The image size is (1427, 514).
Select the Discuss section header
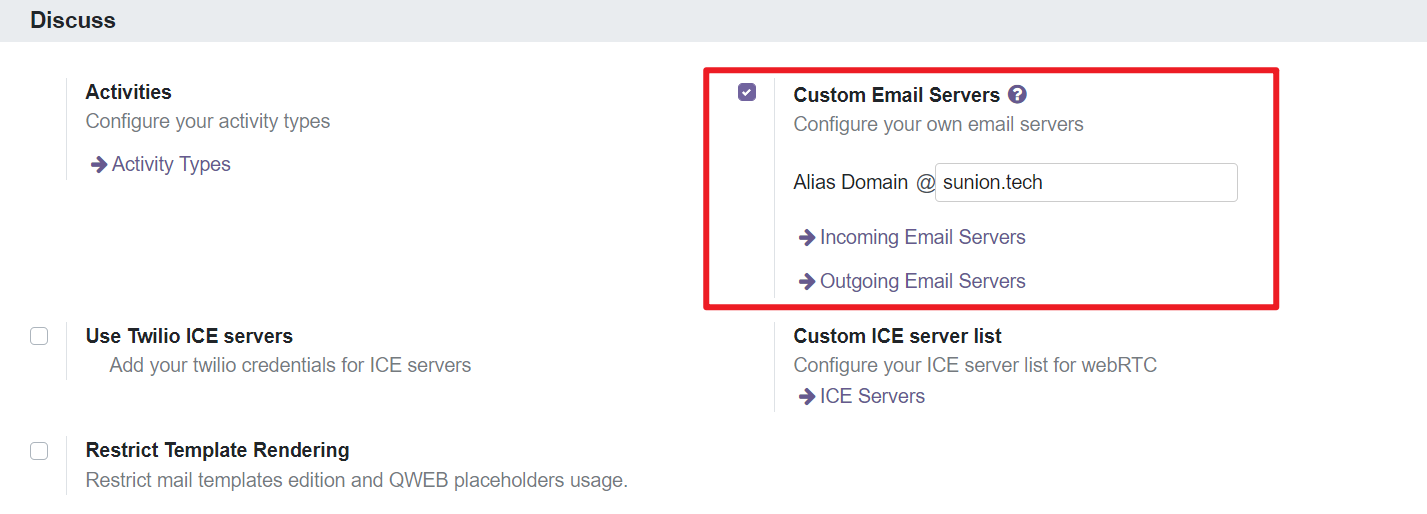tap(73, 20)
